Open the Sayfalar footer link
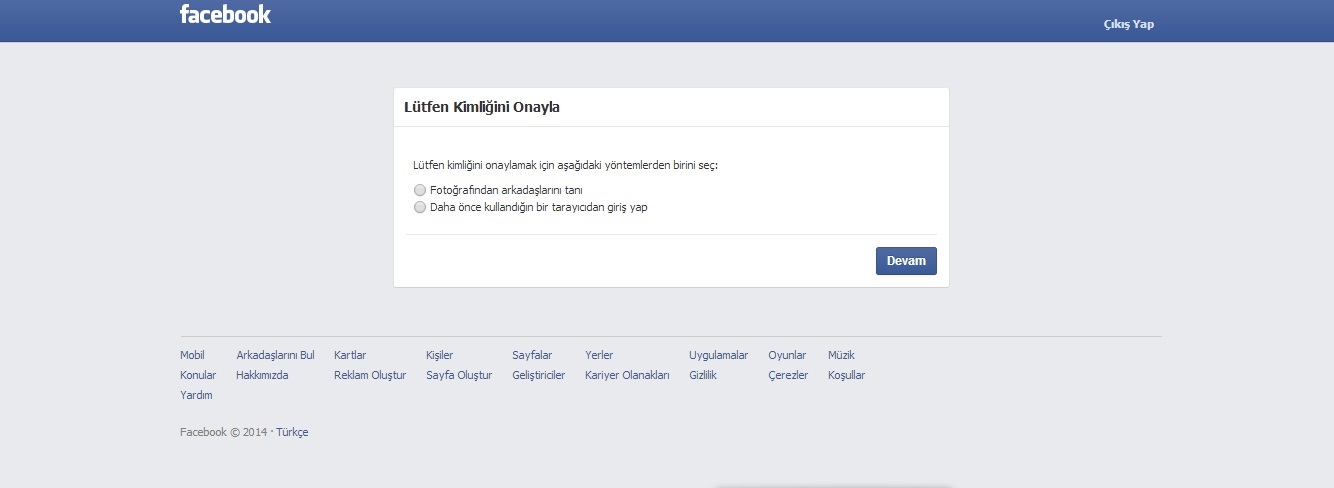Screen dimensions: 1334x488 point(532,355)
